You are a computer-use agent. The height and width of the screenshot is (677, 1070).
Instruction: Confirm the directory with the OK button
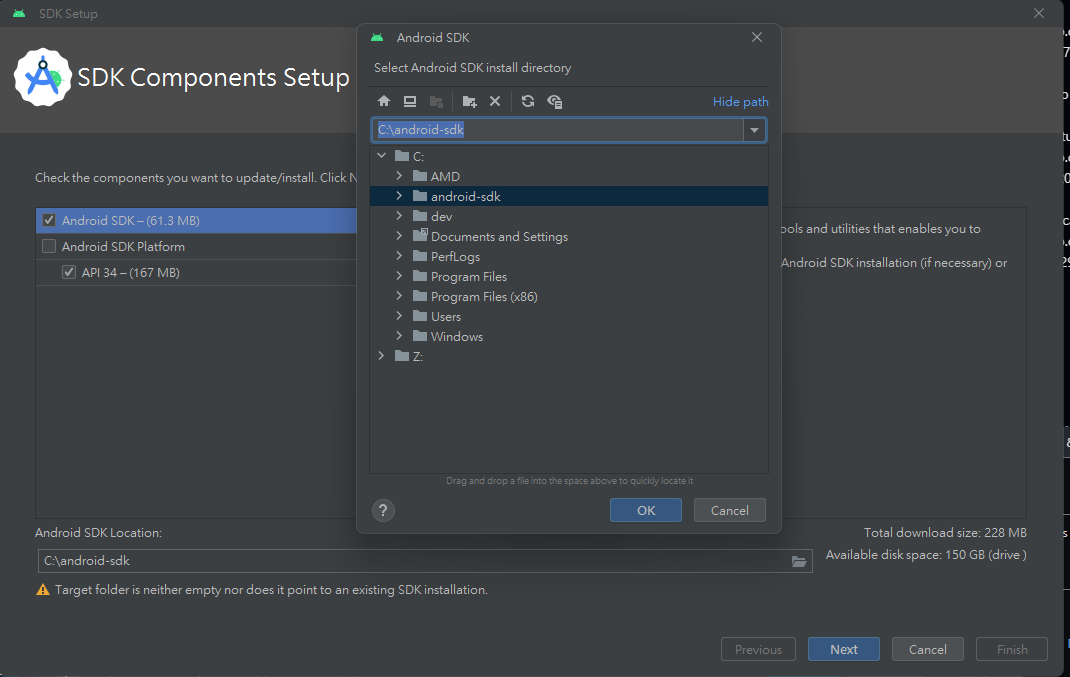645,510
